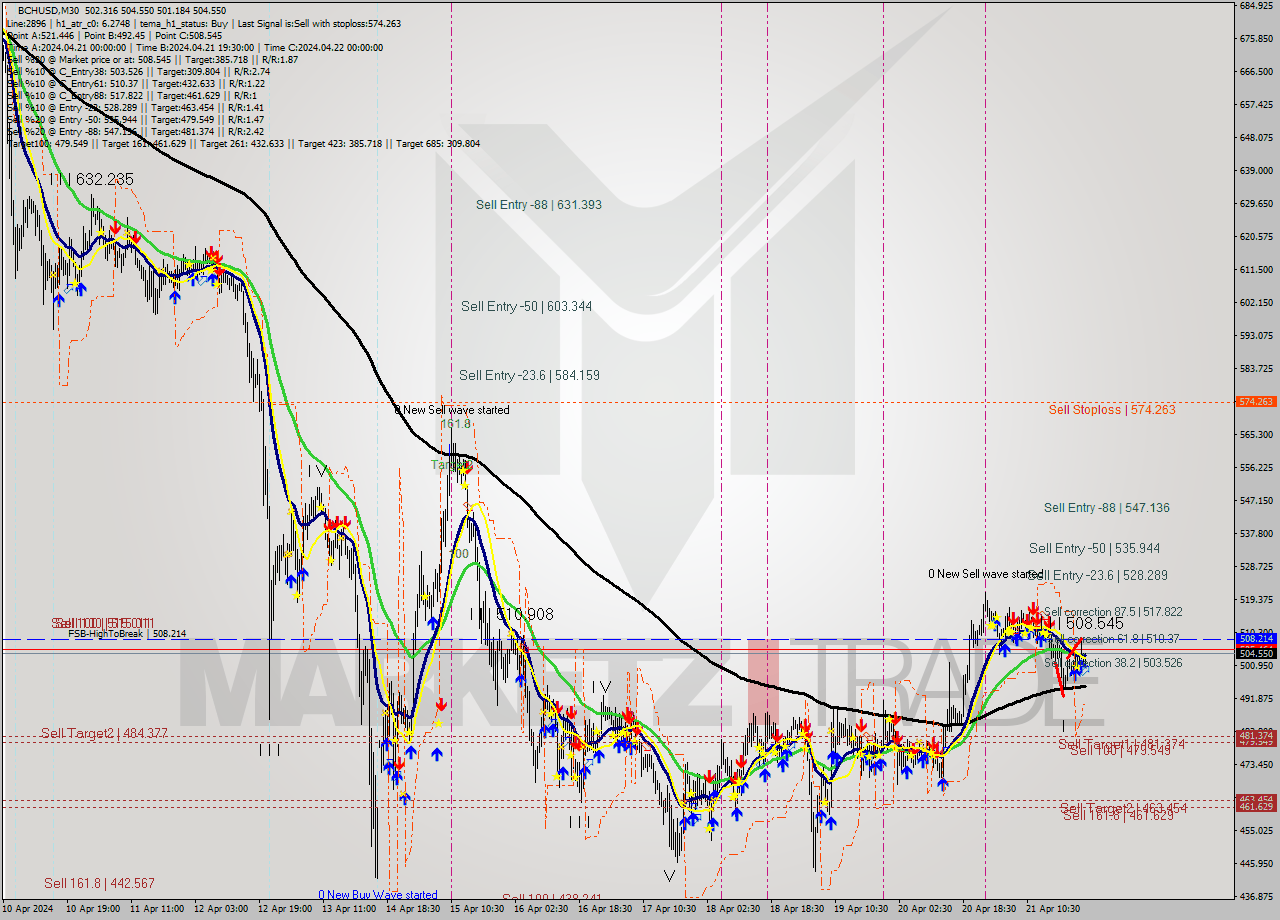Click the 'Sell Entry -88 | 631.393' label
1280x920 pixels.
coord(538,205)
